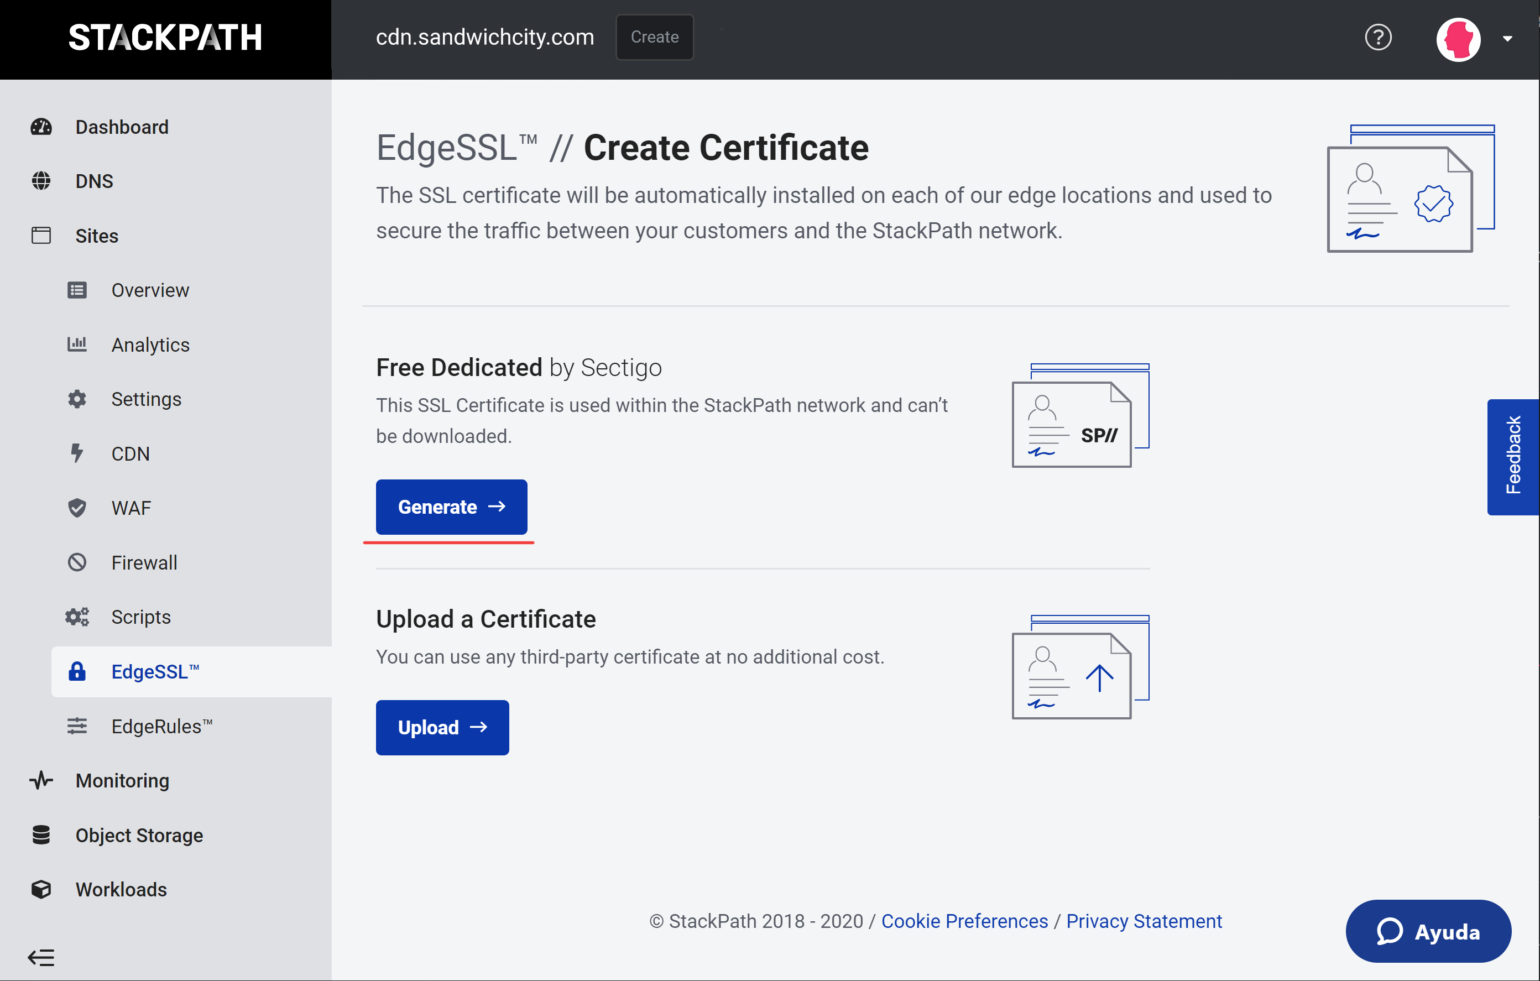Open the Cookie Preferences link
This screenshot has height=981, width=1540.
coord(964,921)
